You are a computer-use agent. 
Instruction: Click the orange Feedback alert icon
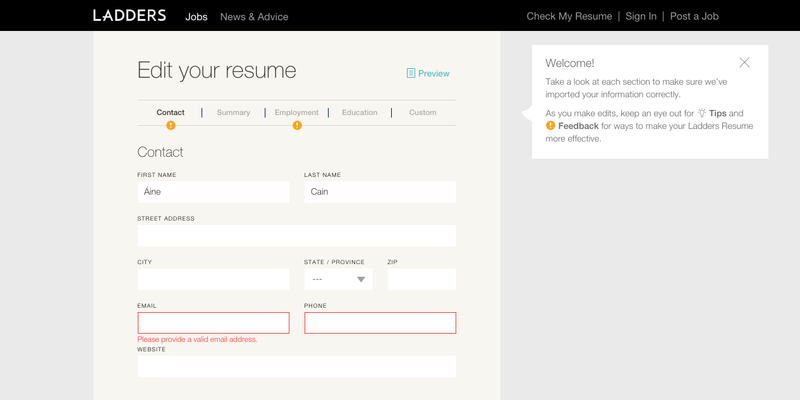pyautogui.click(x=550, y=126)
